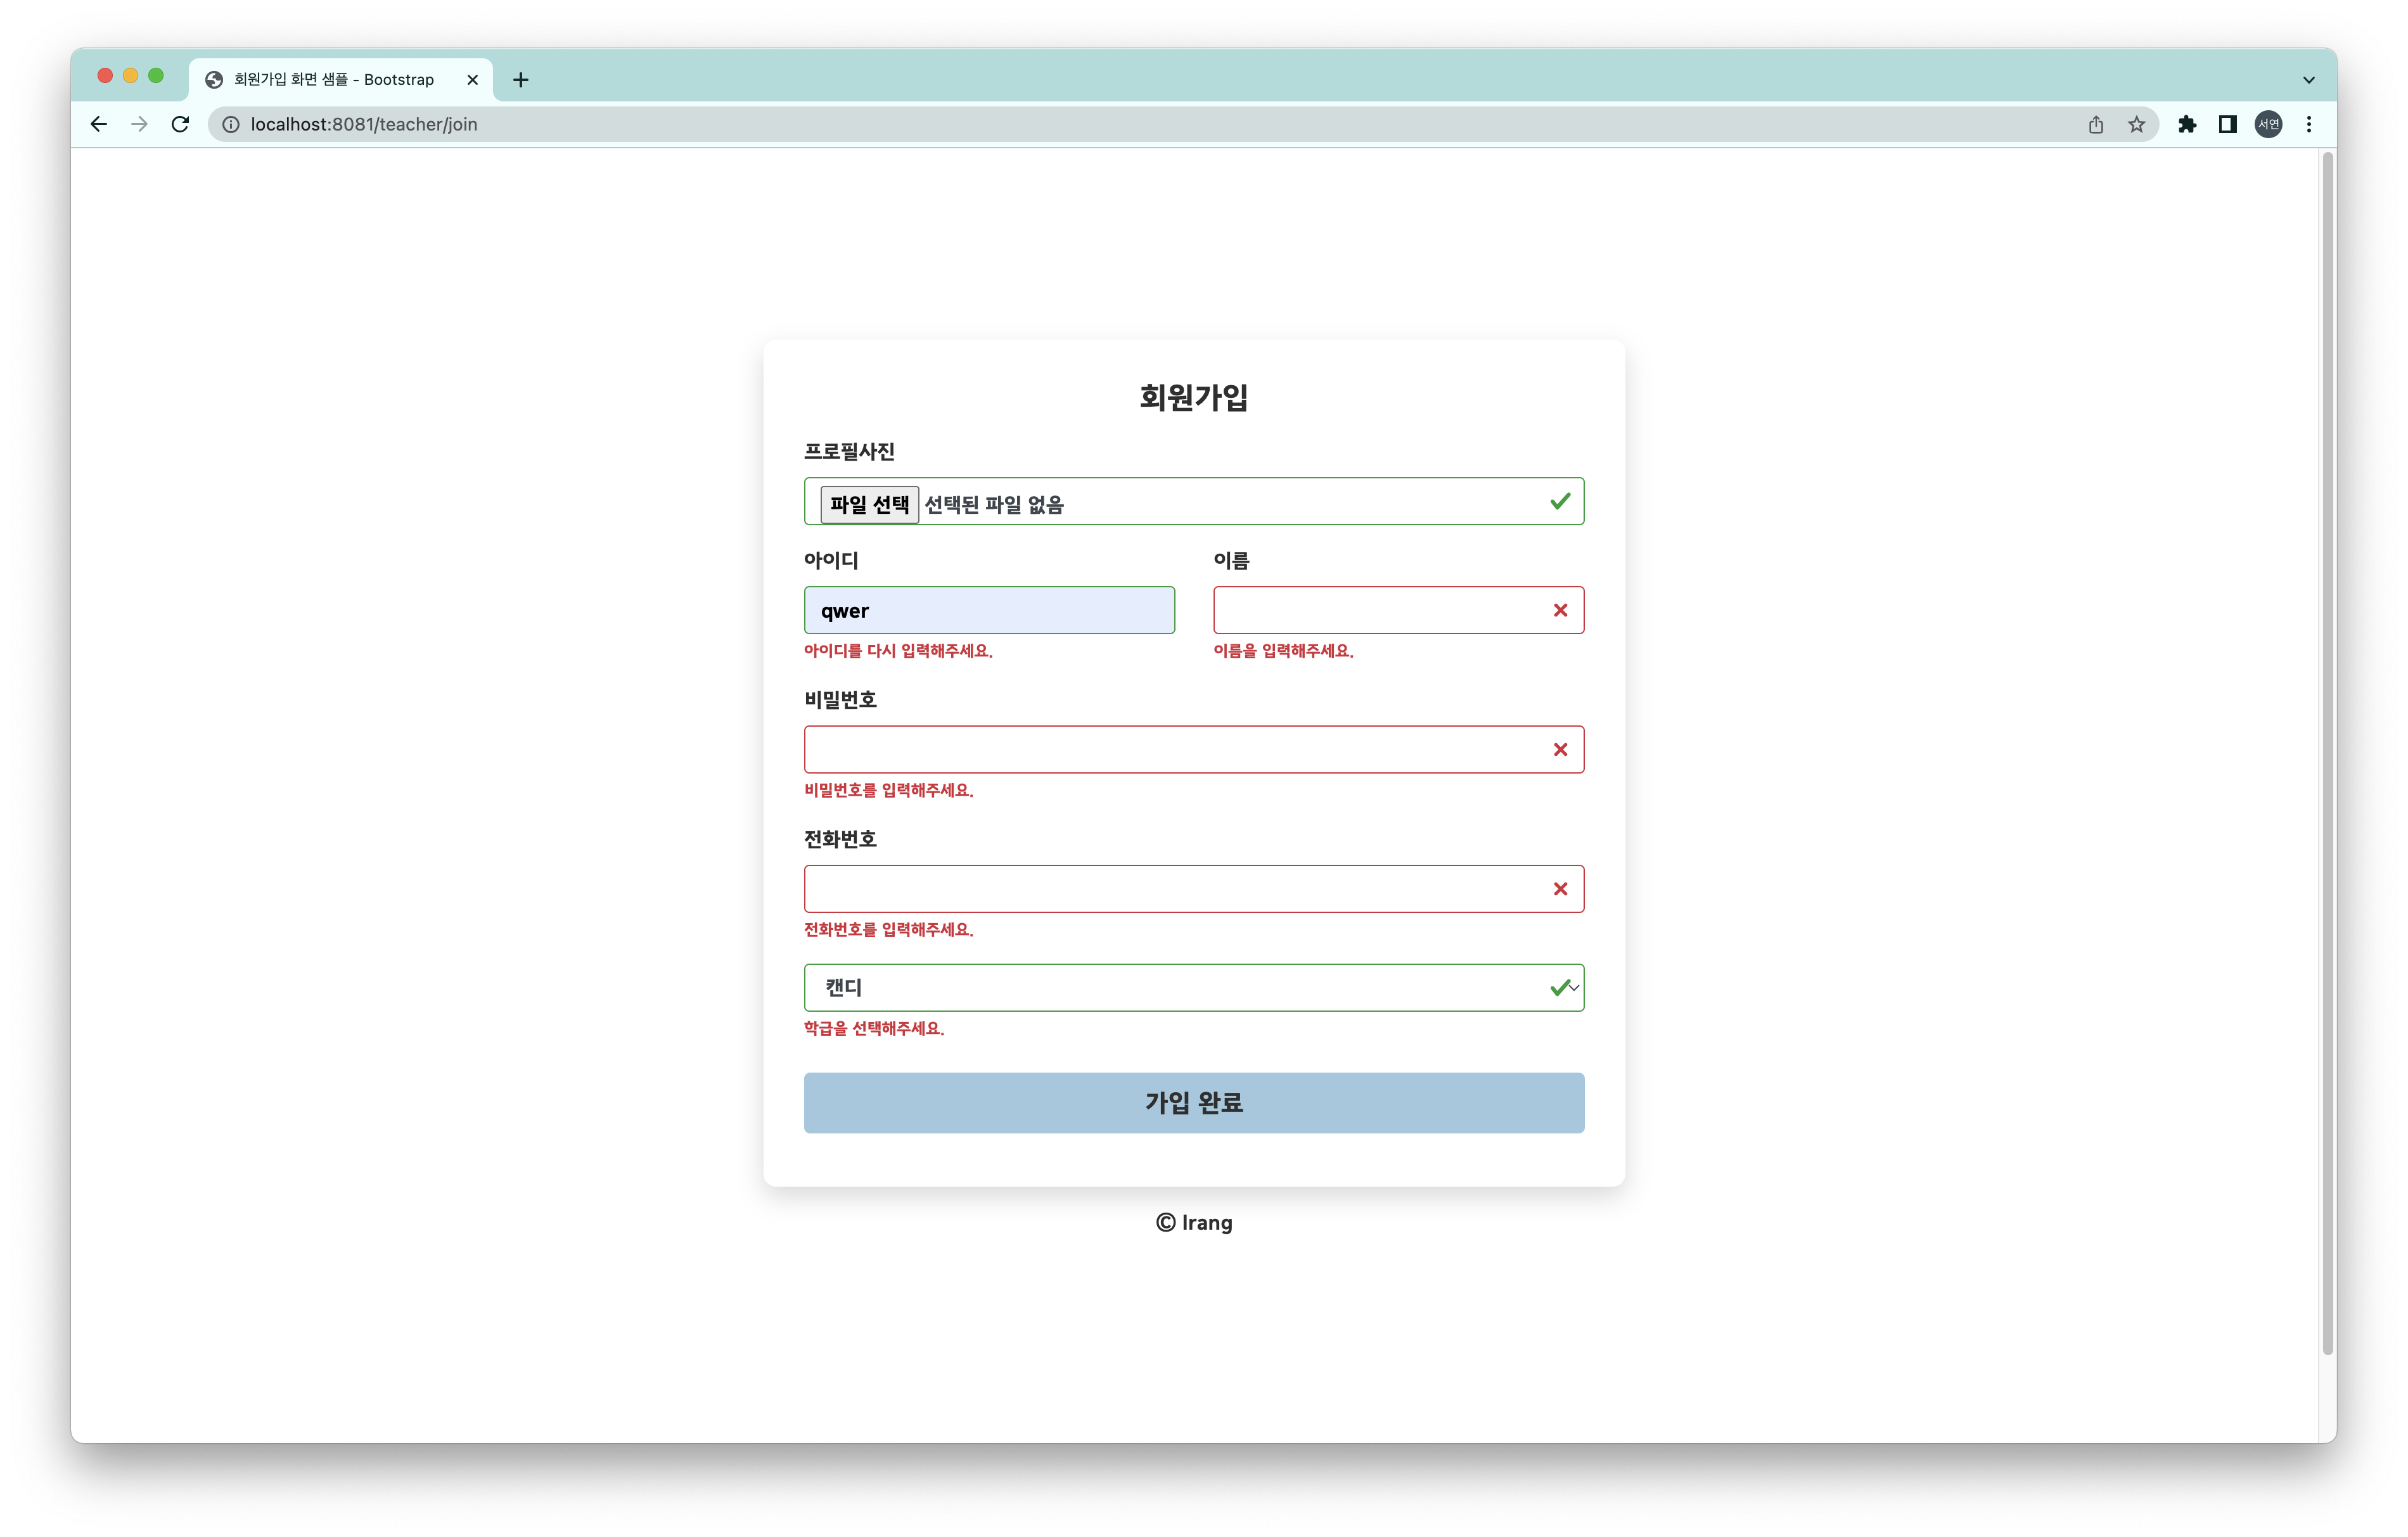Click the site information icon near the URL
The image size is (2408, 1537).
tap(230, 124)
